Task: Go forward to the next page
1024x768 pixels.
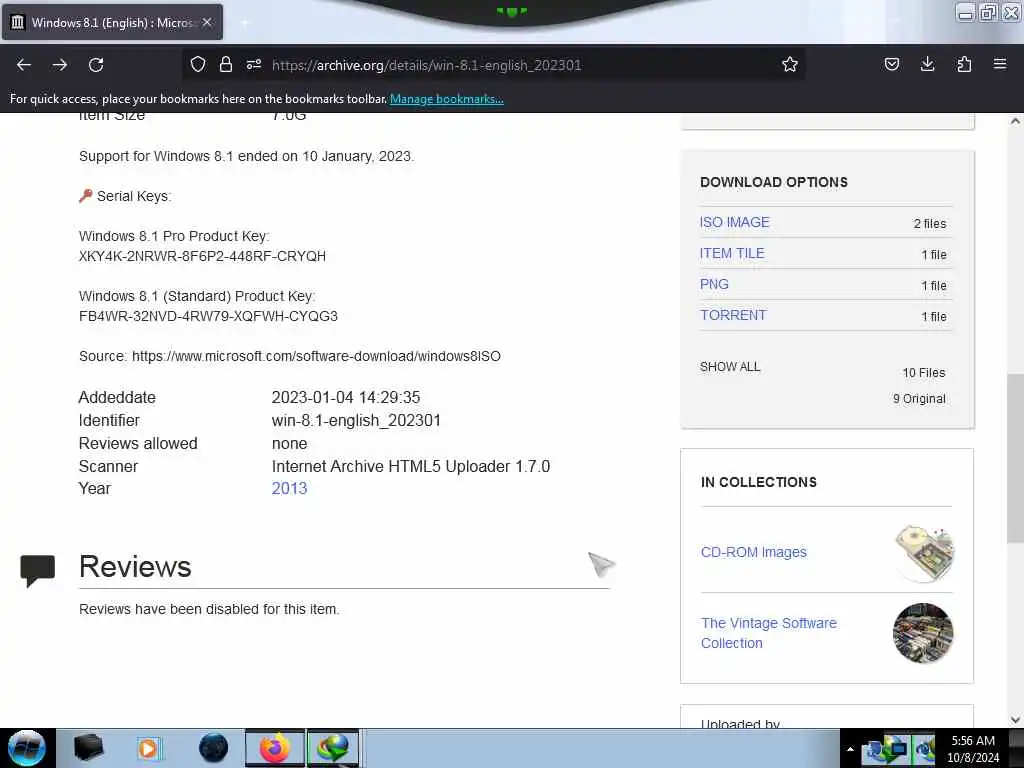Action: tap(60, 65)
